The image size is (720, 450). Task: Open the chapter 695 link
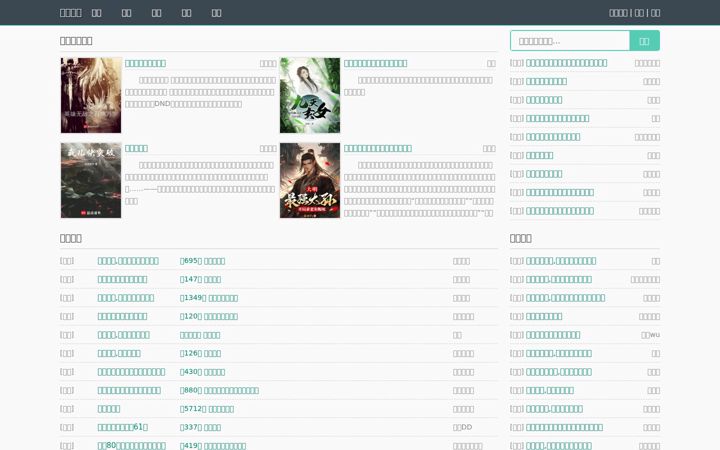click(x=202, y=261)
